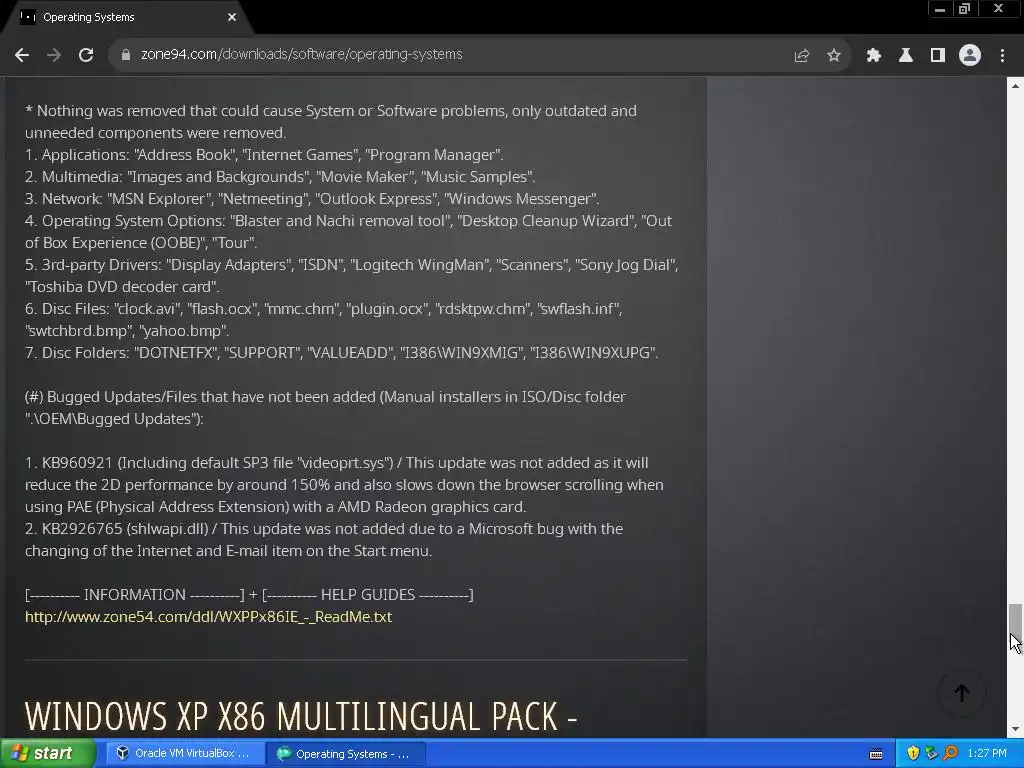Click the magnifier tray icon
The image size is (1024, 768).
(x=950, y=754)
